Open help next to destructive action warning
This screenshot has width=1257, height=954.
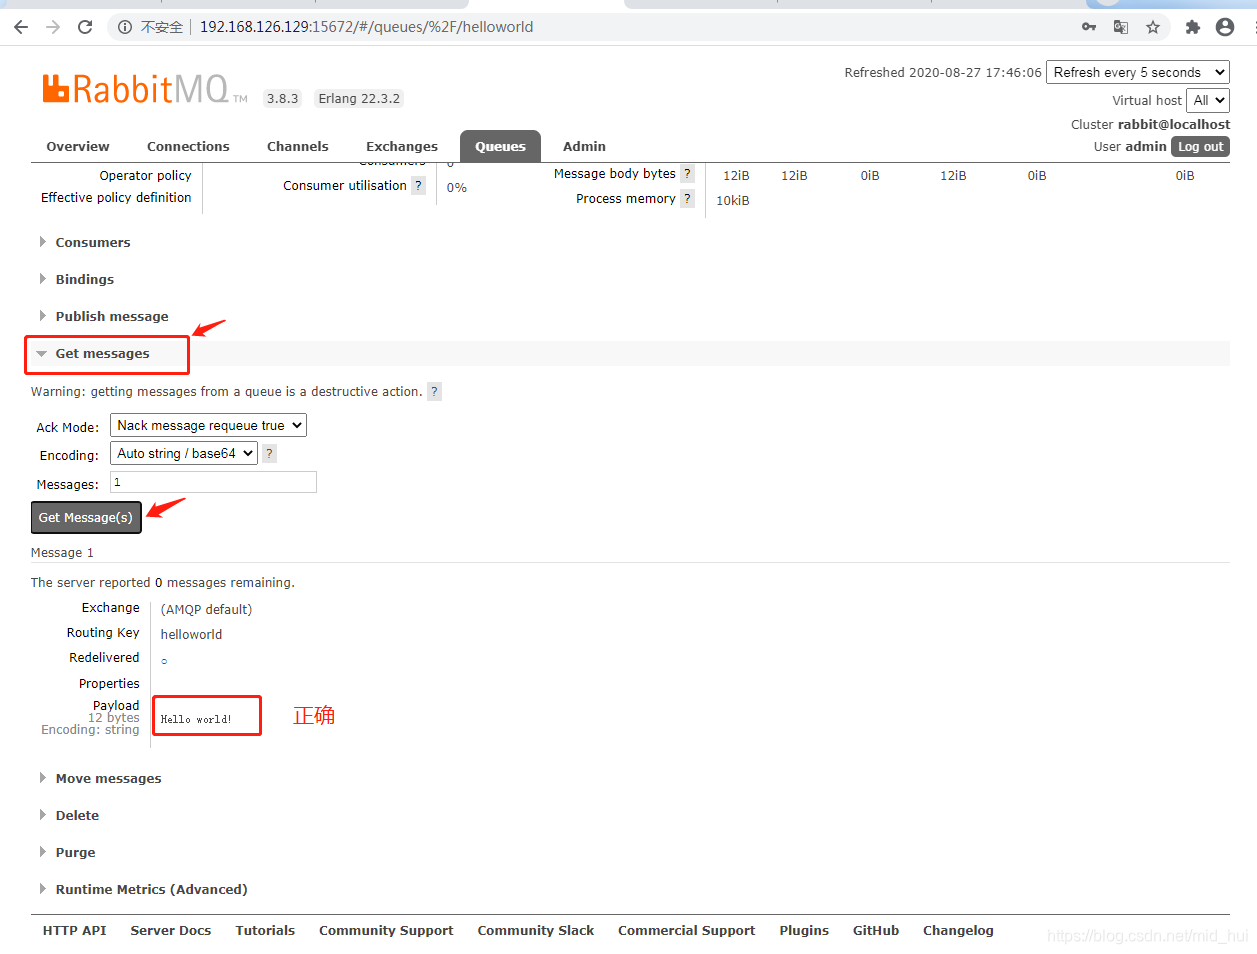coord(434,391)
